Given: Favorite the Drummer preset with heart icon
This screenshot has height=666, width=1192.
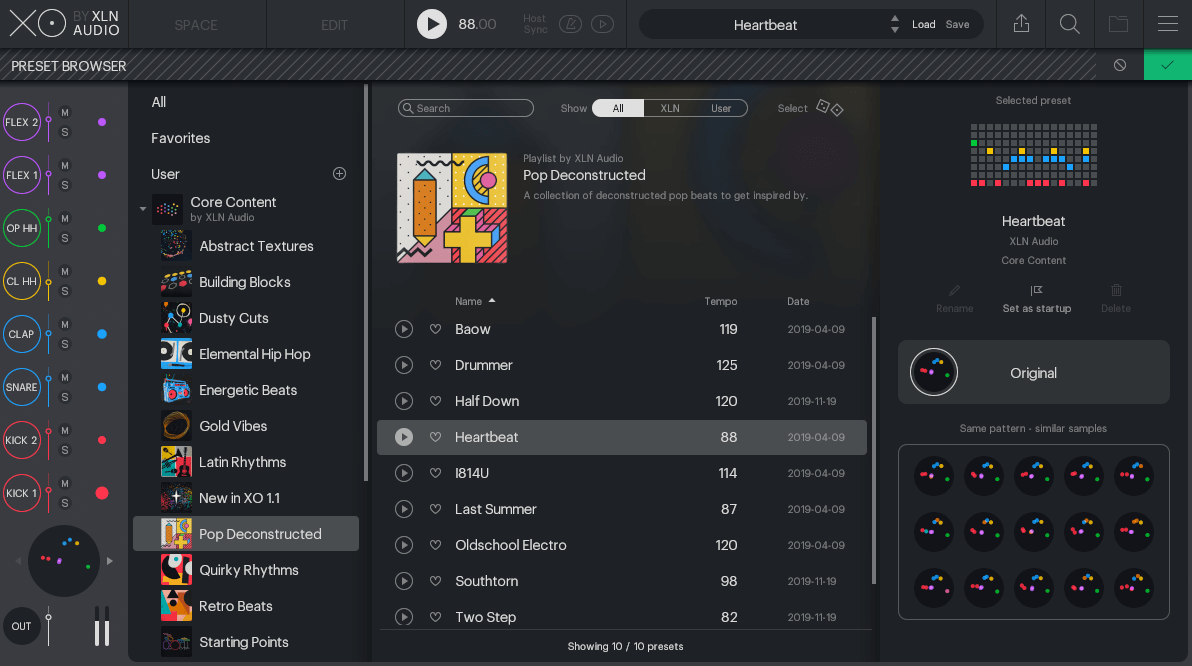Looking at the screenshot, I should [x=435, y=365].
